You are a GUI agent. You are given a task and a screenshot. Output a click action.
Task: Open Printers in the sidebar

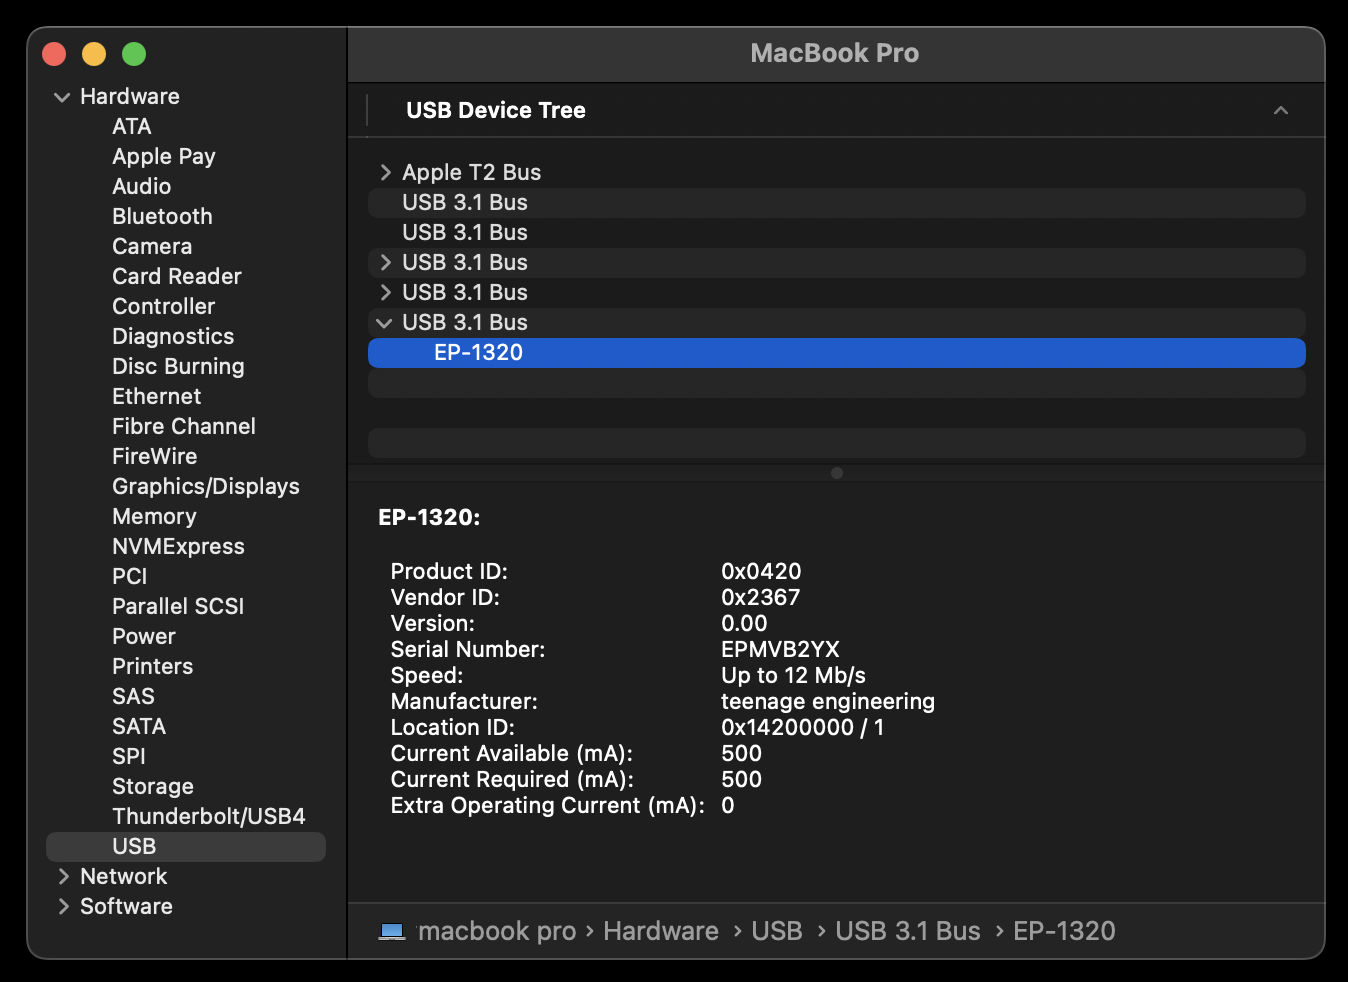(153, 667)
